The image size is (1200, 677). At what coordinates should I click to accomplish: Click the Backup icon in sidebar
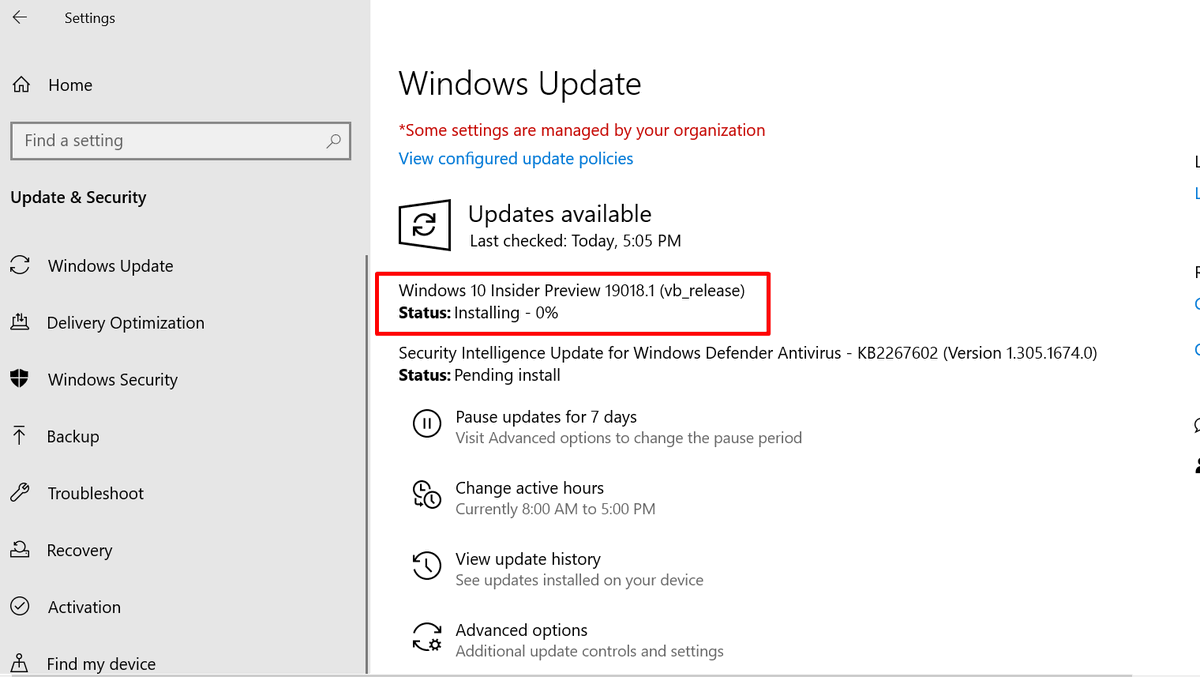[x=20, y=436]
